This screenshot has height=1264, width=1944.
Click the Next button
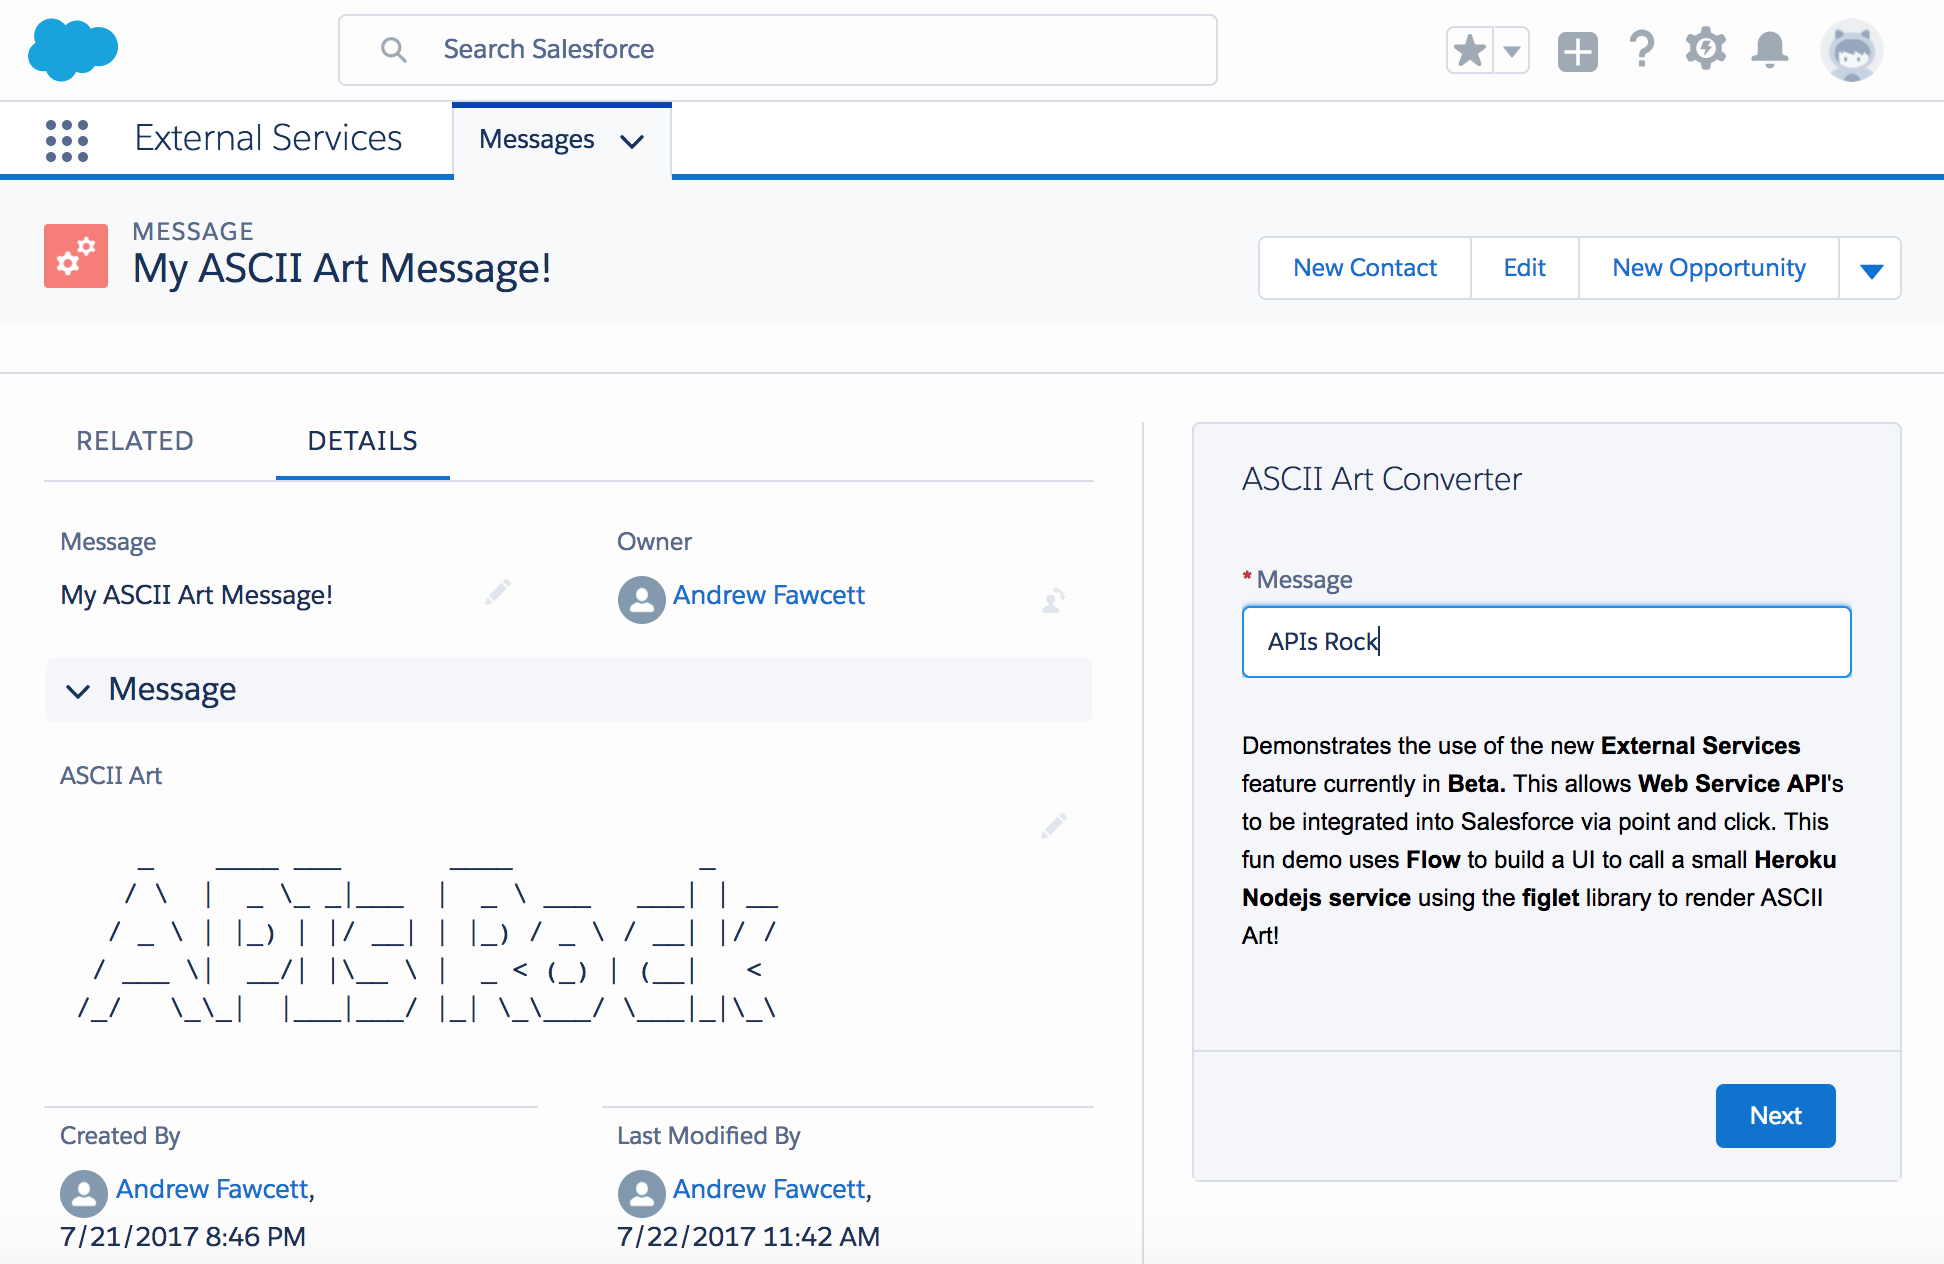pos(1775,1116)
